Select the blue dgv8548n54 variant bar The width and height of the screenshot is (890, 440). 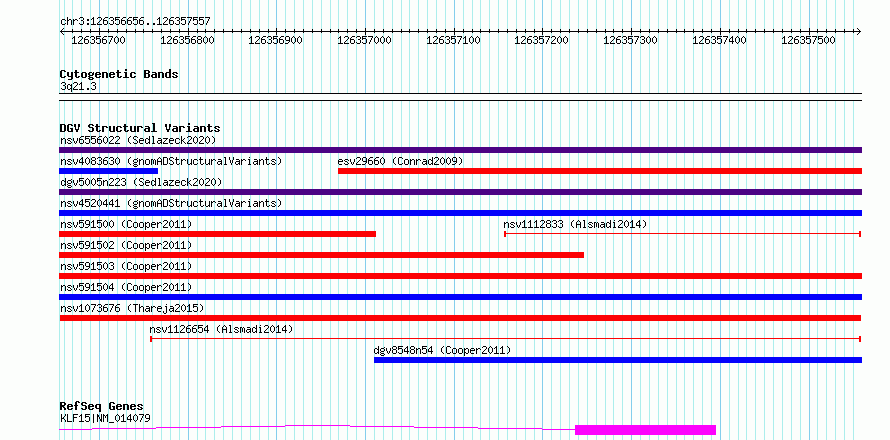618,360
